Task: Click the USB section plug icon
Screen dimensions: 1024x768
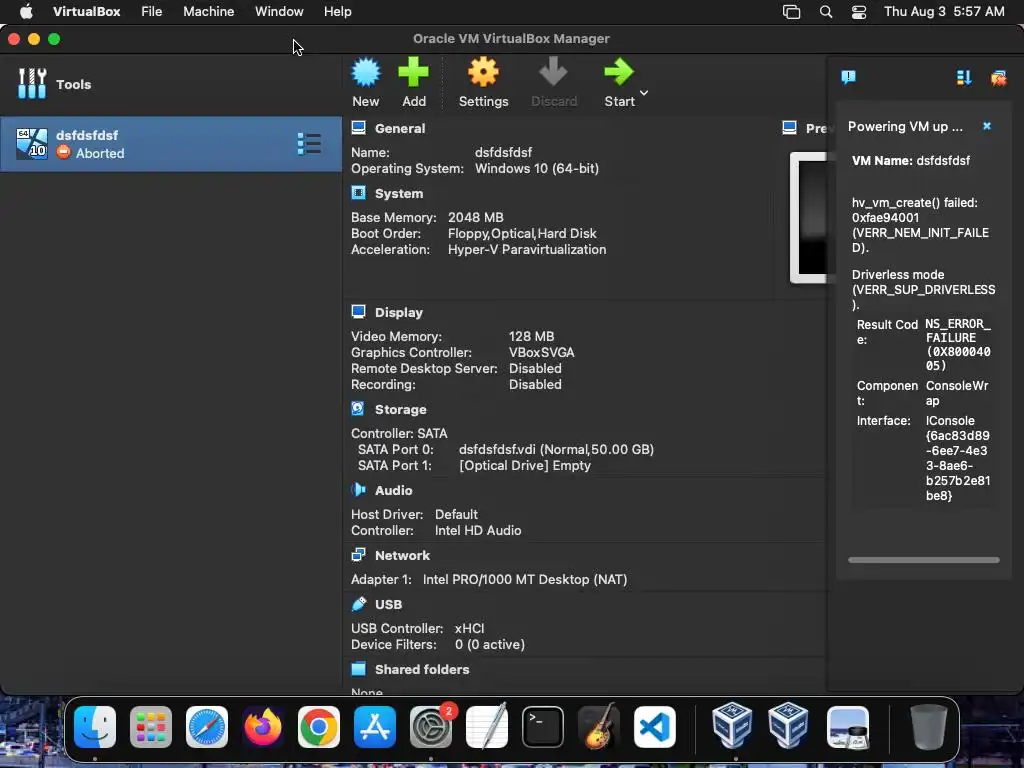Action: coord(359,604)
